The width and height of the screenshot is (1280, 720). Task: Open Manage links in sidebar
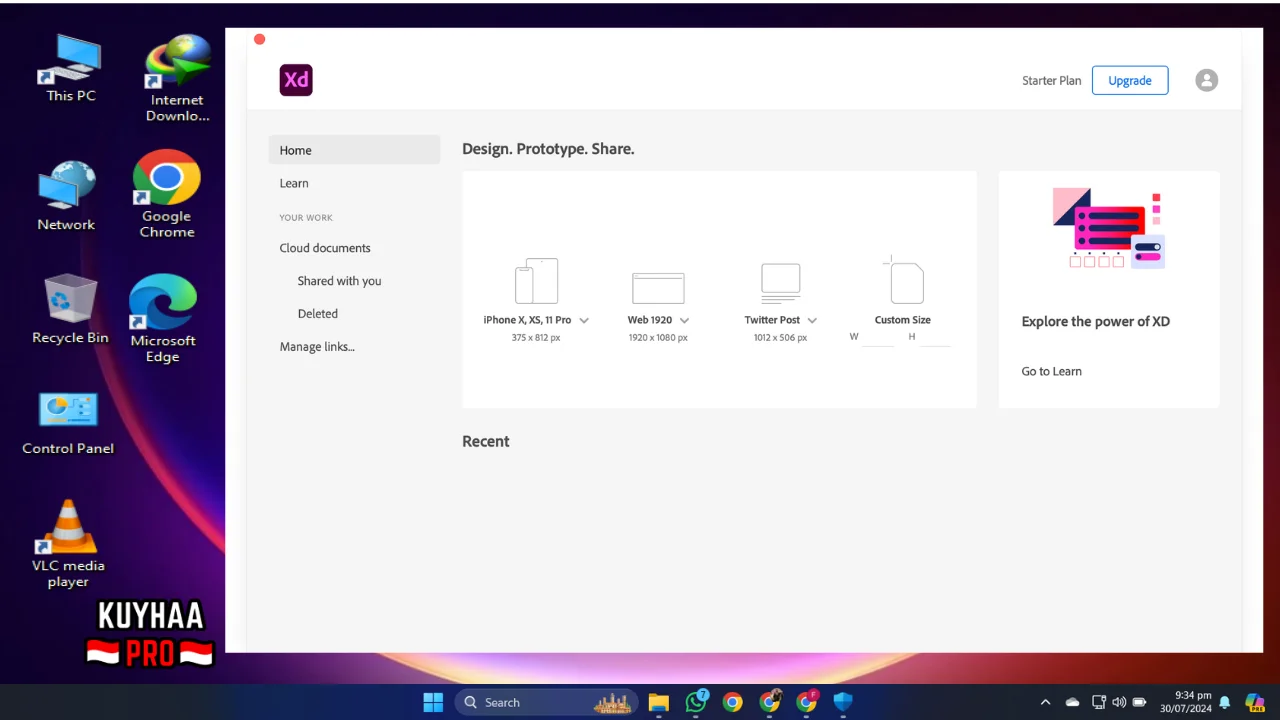click(317, 347)
